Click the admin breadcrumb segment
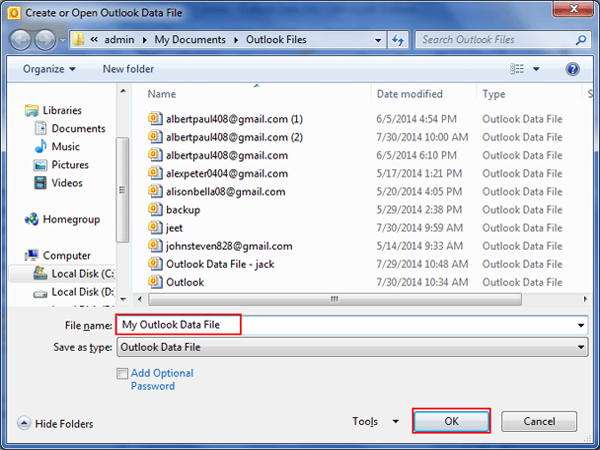600x450 pixels. pyautogui.click(x=119, y=40)
